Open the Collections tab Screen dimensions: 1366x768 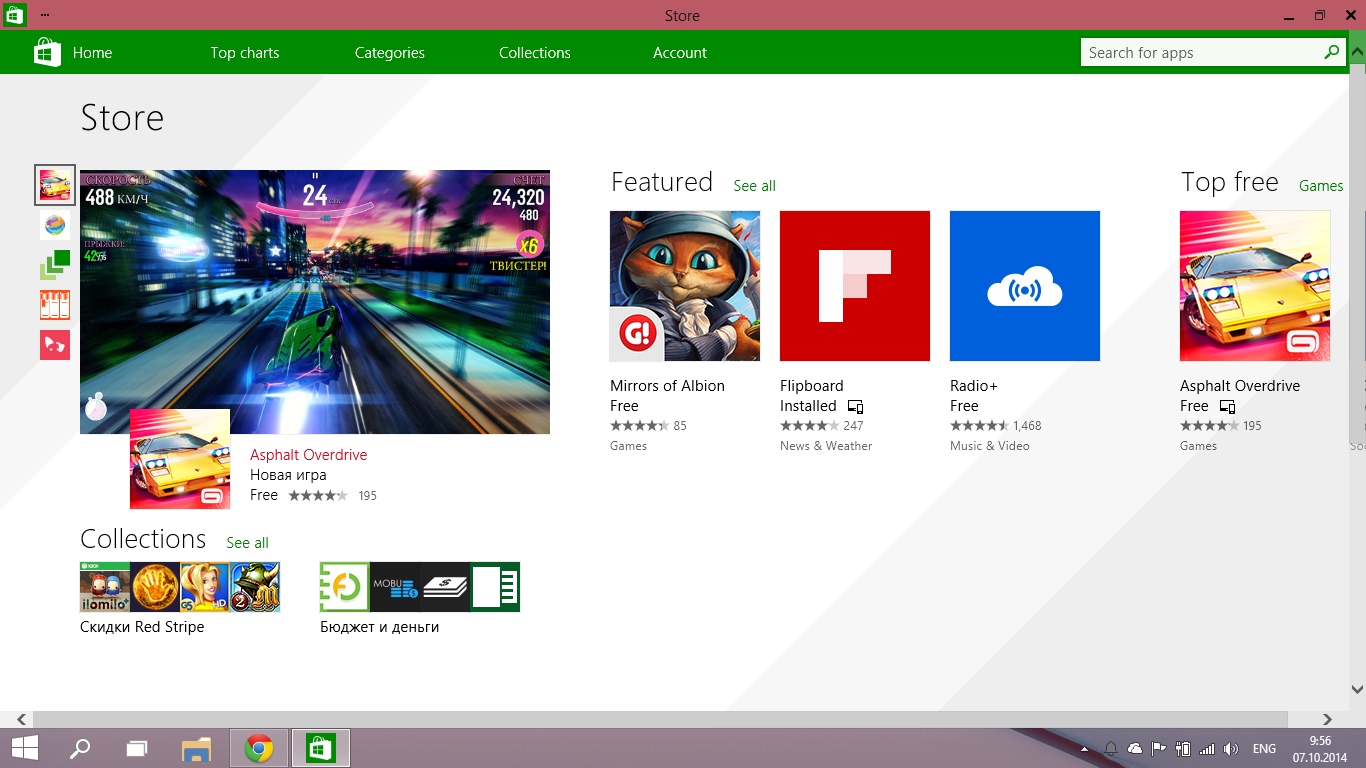(535, 53)
